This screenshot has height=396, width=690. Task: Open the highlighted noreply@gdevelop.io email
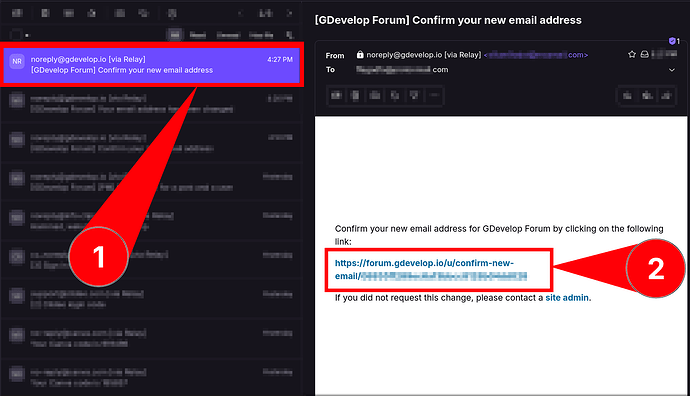[x=152, y=65]
